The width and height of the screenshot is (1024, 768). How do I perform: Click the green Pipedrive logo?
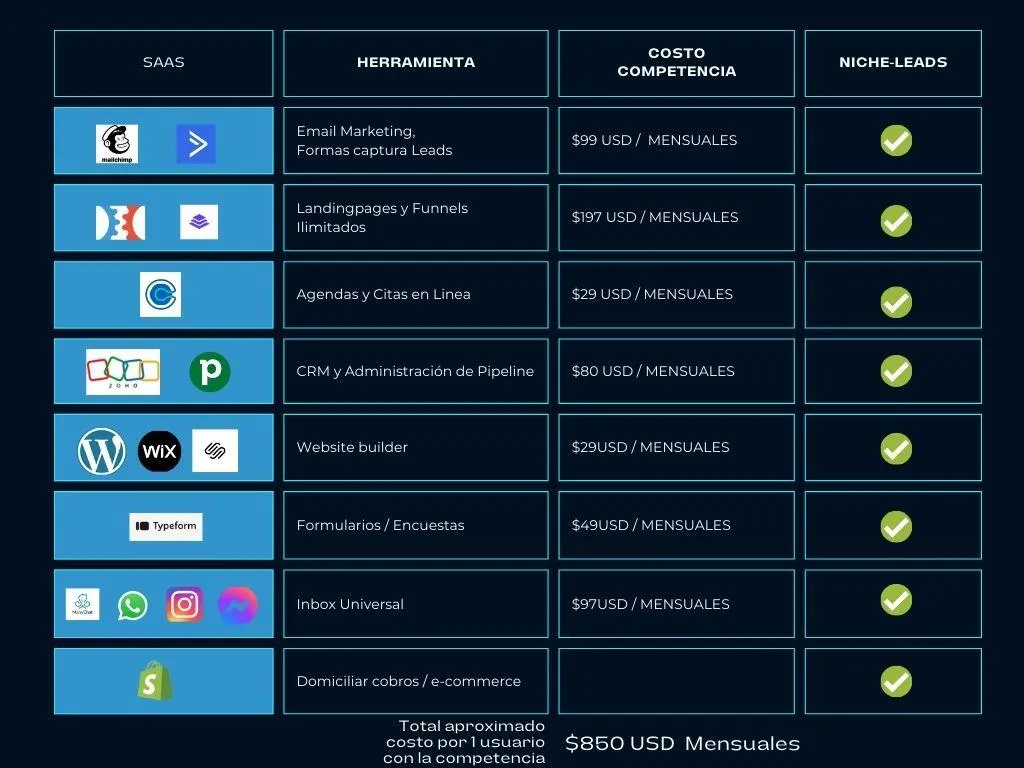tap(210, 372)
